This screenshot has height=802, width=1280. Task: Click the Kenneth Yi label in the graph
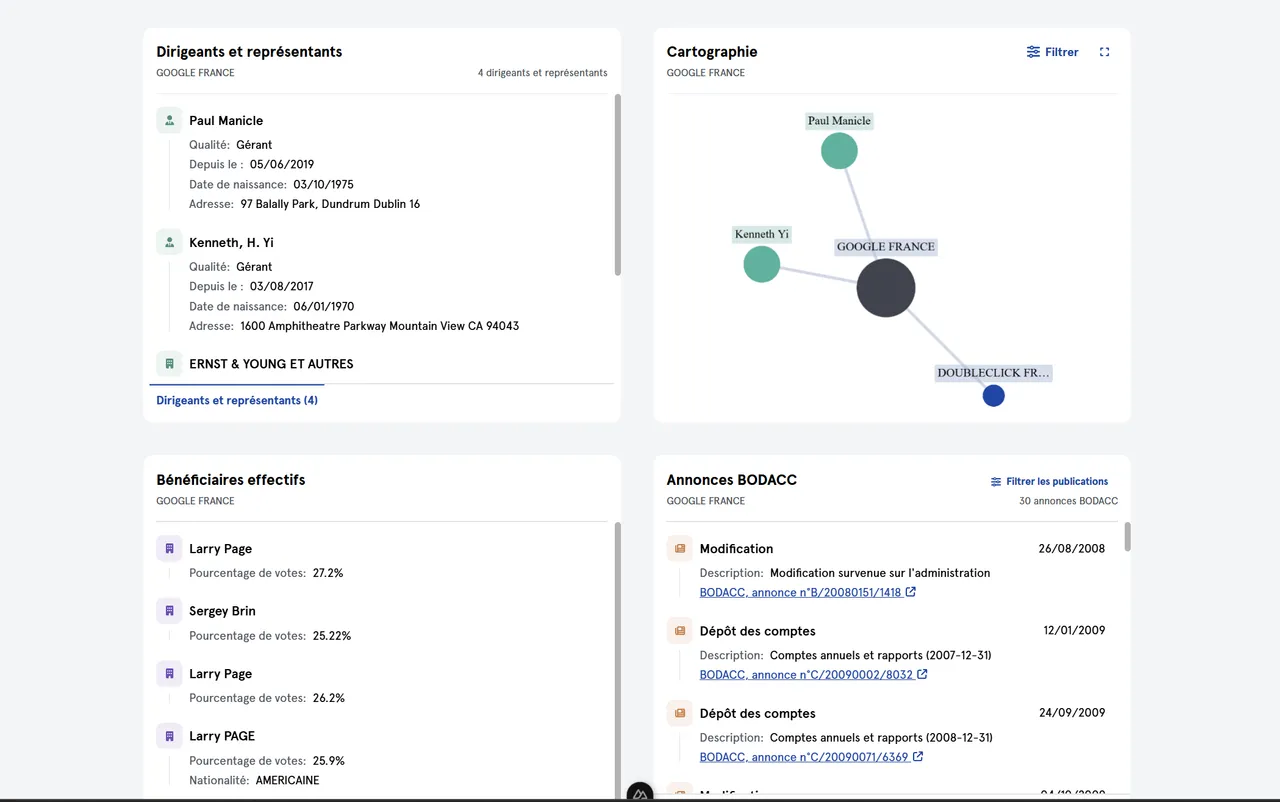762,234
